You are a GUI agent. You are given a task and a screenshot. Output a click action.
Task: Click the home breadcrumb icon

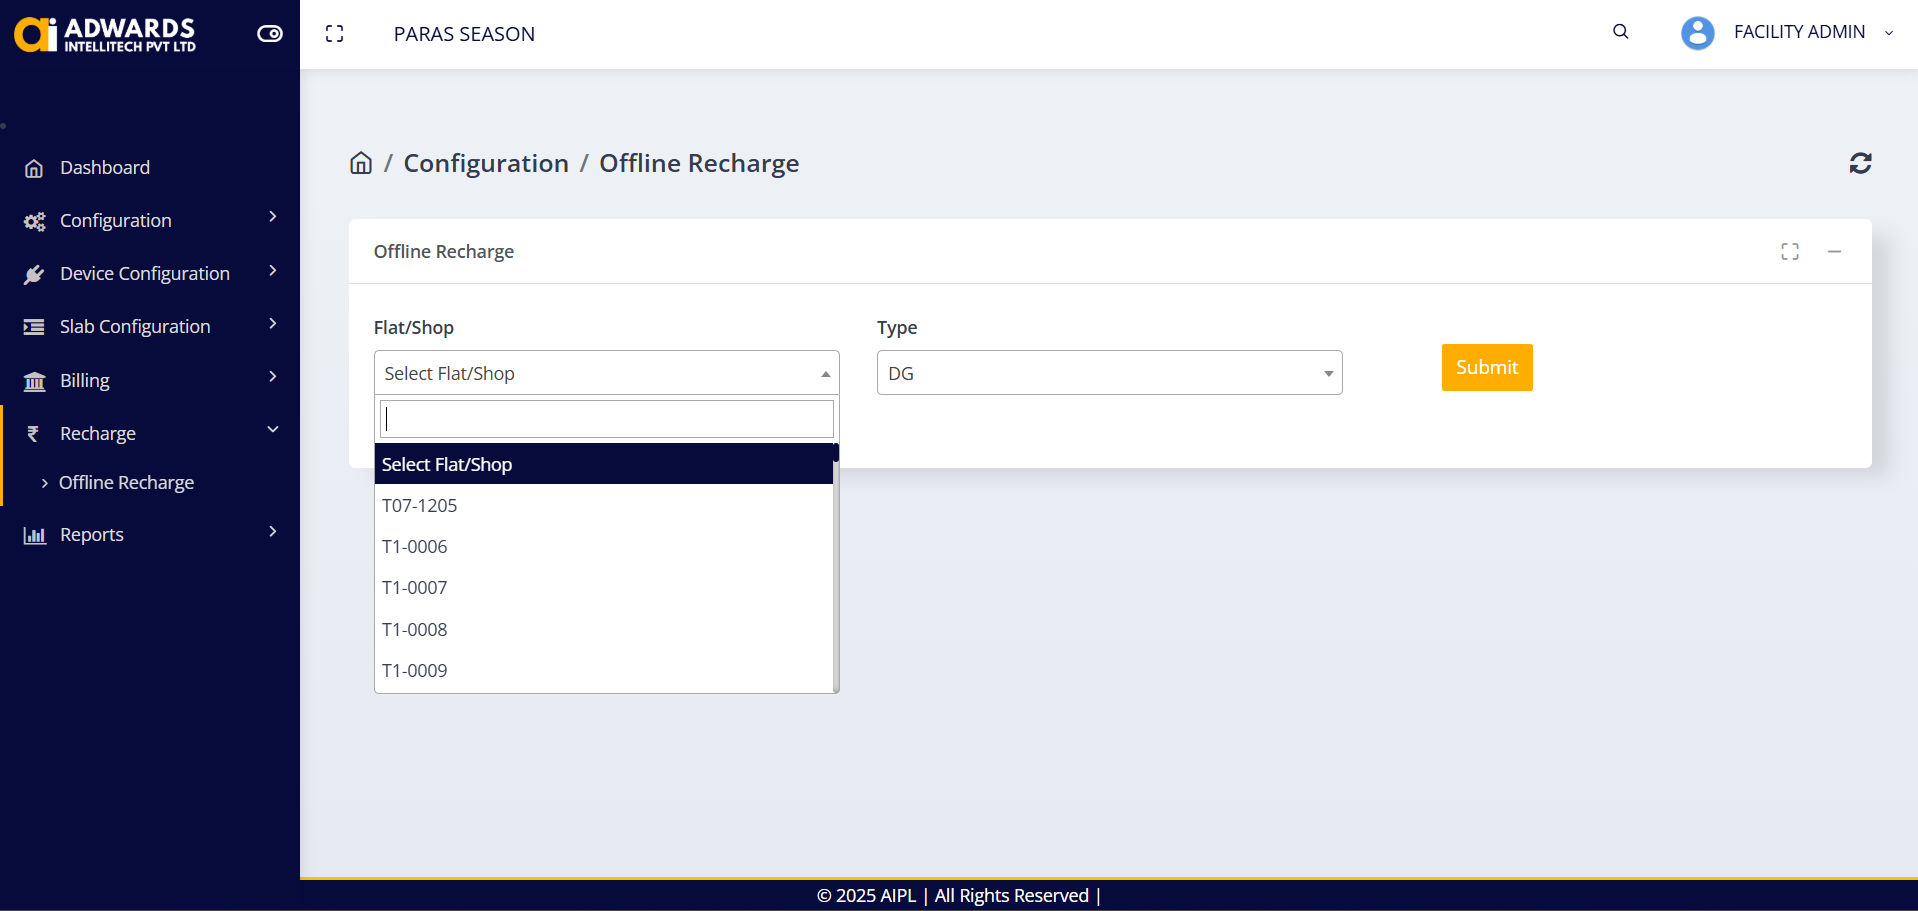click(x=361, y=163)
